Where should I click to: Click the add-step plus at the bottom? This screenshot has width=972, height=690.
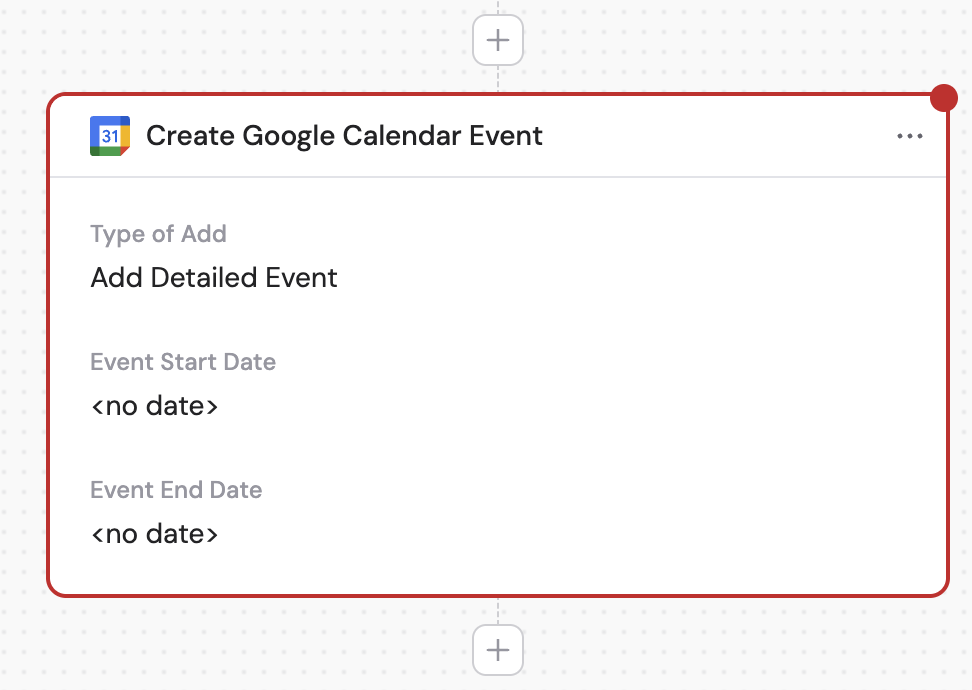[497, 650]
